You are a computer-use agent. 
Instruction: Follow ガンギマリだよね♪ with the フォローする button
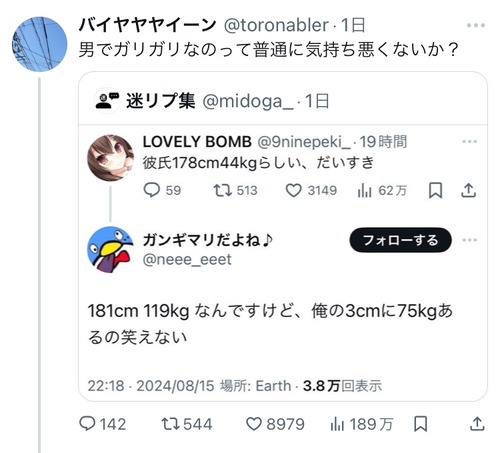pos(400,240)
